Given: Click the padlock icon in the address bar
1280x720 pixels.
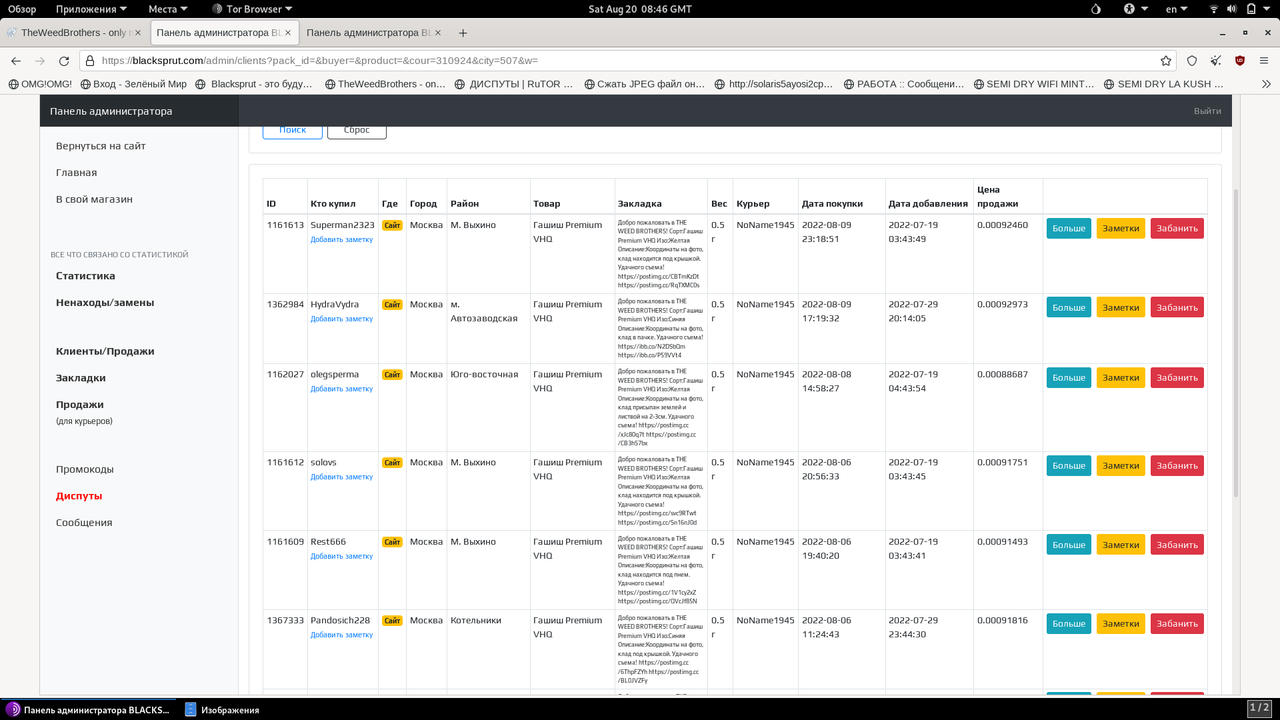Looking at the screenshot, I should (91, 60).
